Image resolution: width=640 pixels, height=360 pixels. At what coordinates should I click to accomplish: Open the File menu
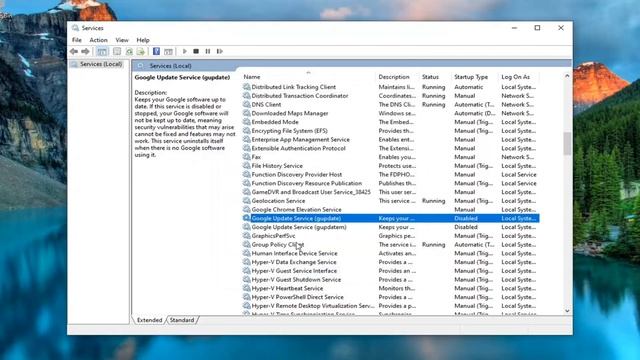(77, 40)
